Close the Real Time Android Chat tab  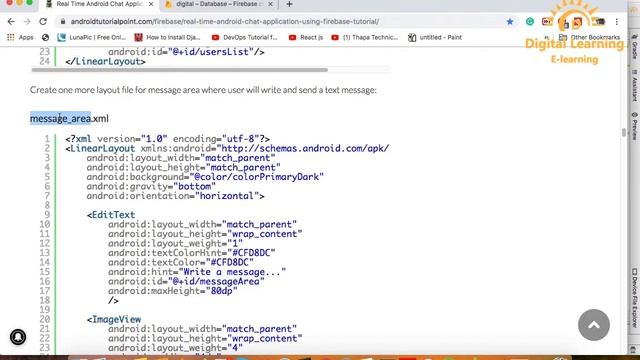(151, 4)
